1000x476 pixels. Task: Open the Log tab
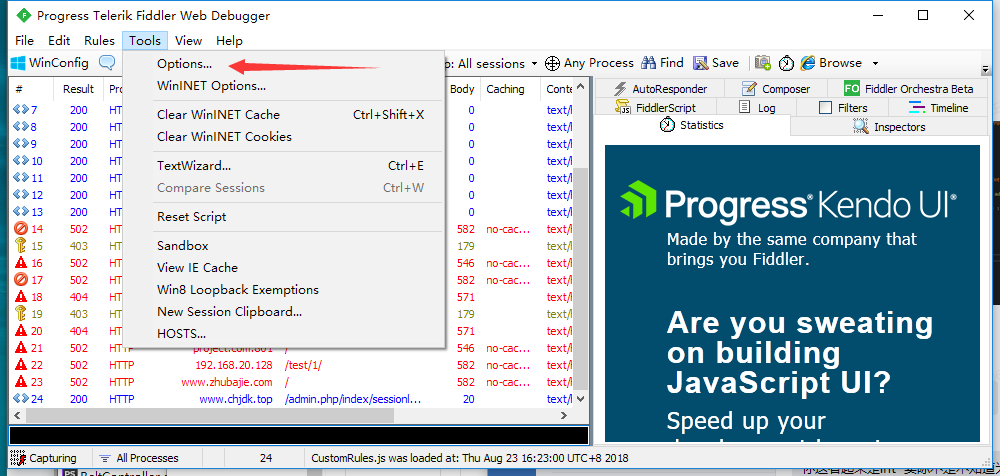coord(757,108)
